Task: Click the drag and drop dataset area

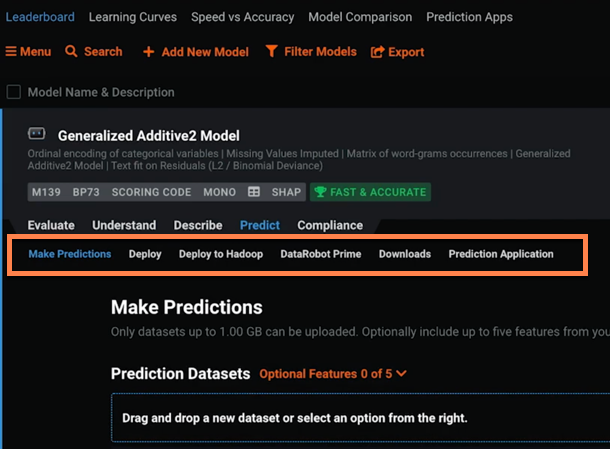Action: tap(360, 418)
